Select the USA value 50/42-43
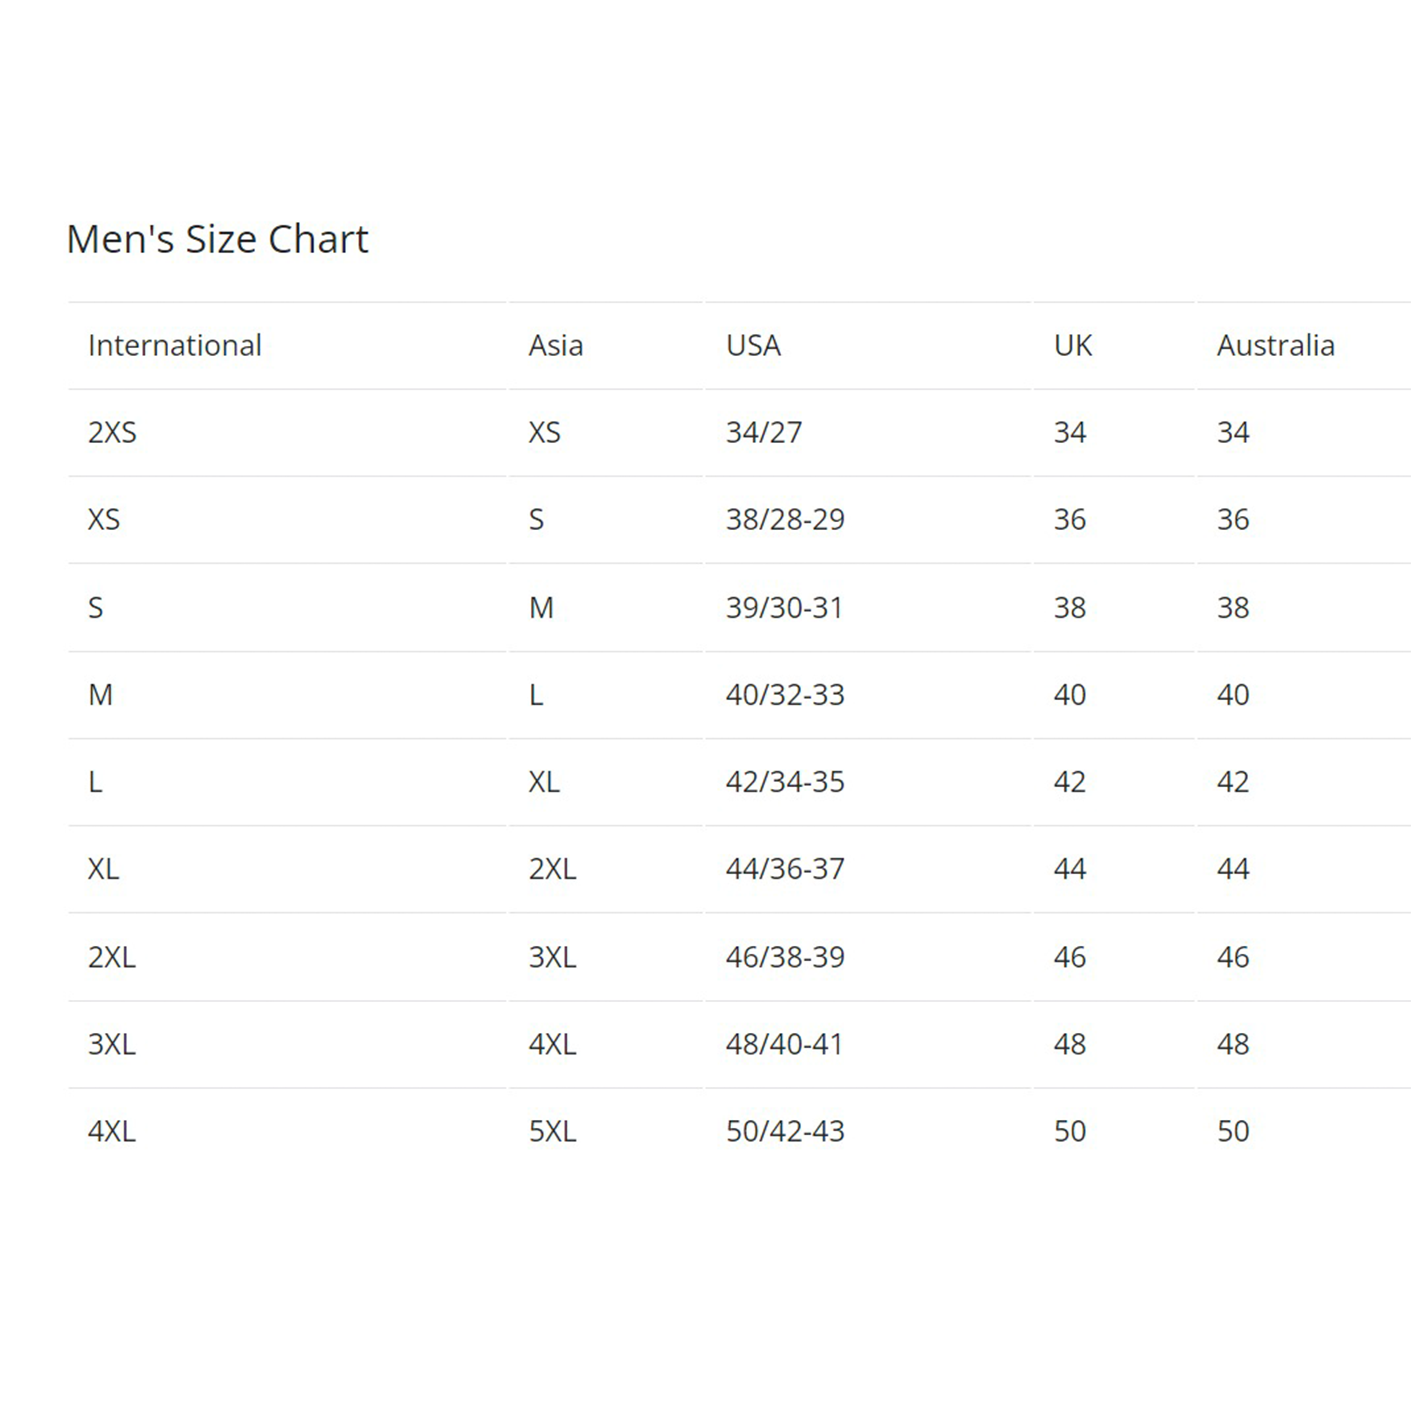Screen dimensions: 1411x1411 click(x=784, y=1131)
